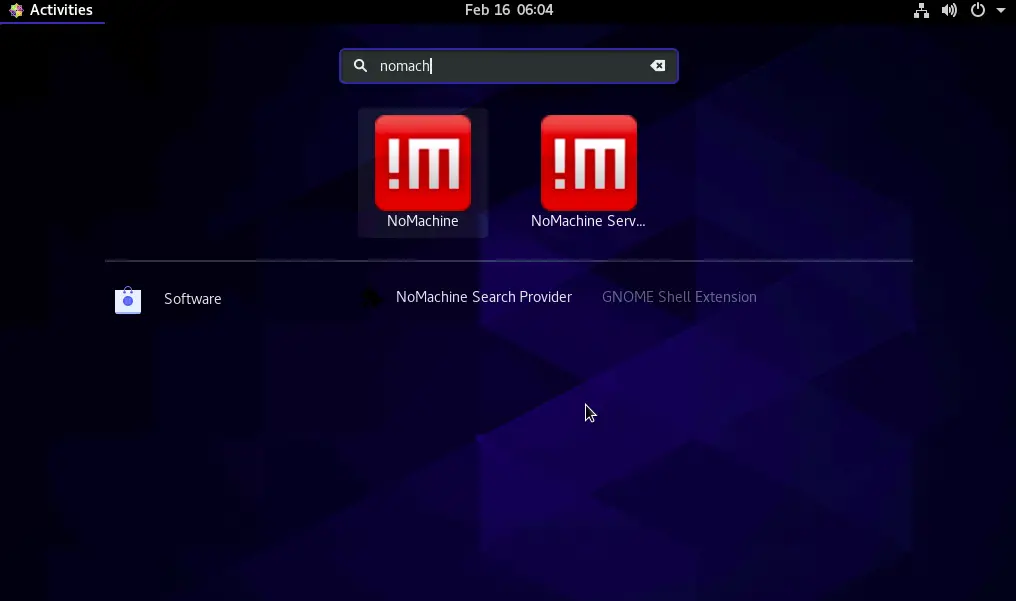Click the GNOME Shell Extension description text
Image resolution: width=1016 pixels, height=601 pixels.
[x=679, y=297]
